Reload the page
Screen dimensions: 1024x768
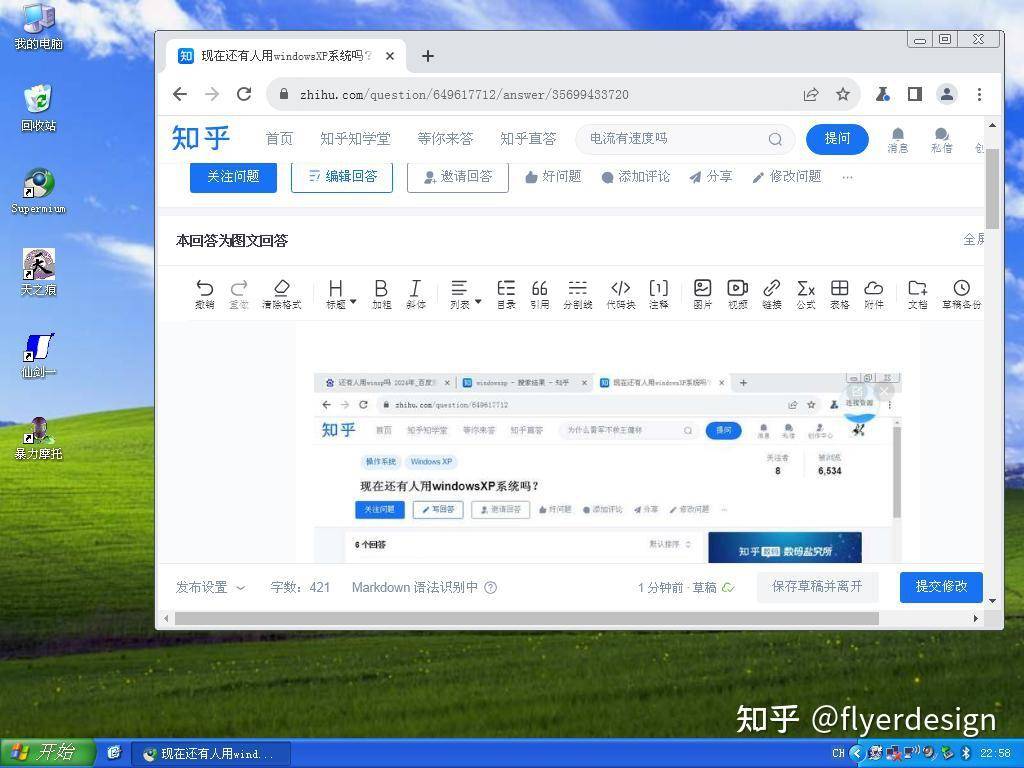tap(244, 94)
